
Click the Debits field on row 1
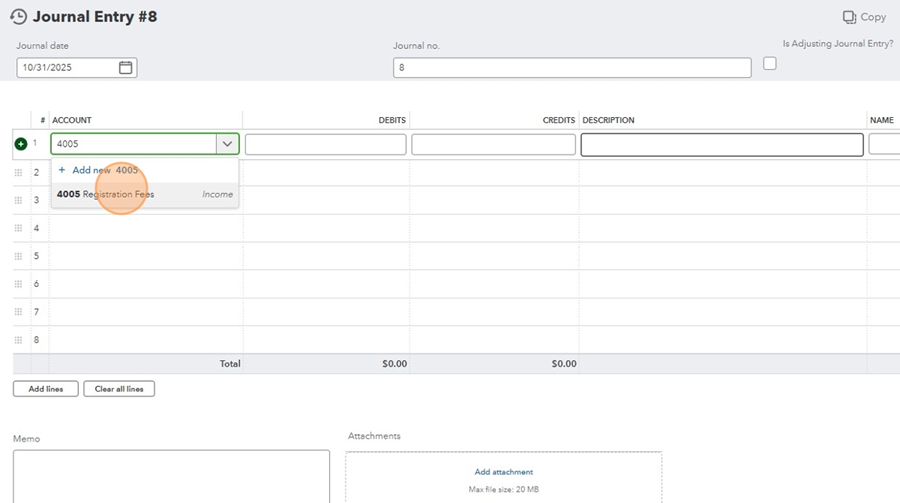click(x=325, y=144)
